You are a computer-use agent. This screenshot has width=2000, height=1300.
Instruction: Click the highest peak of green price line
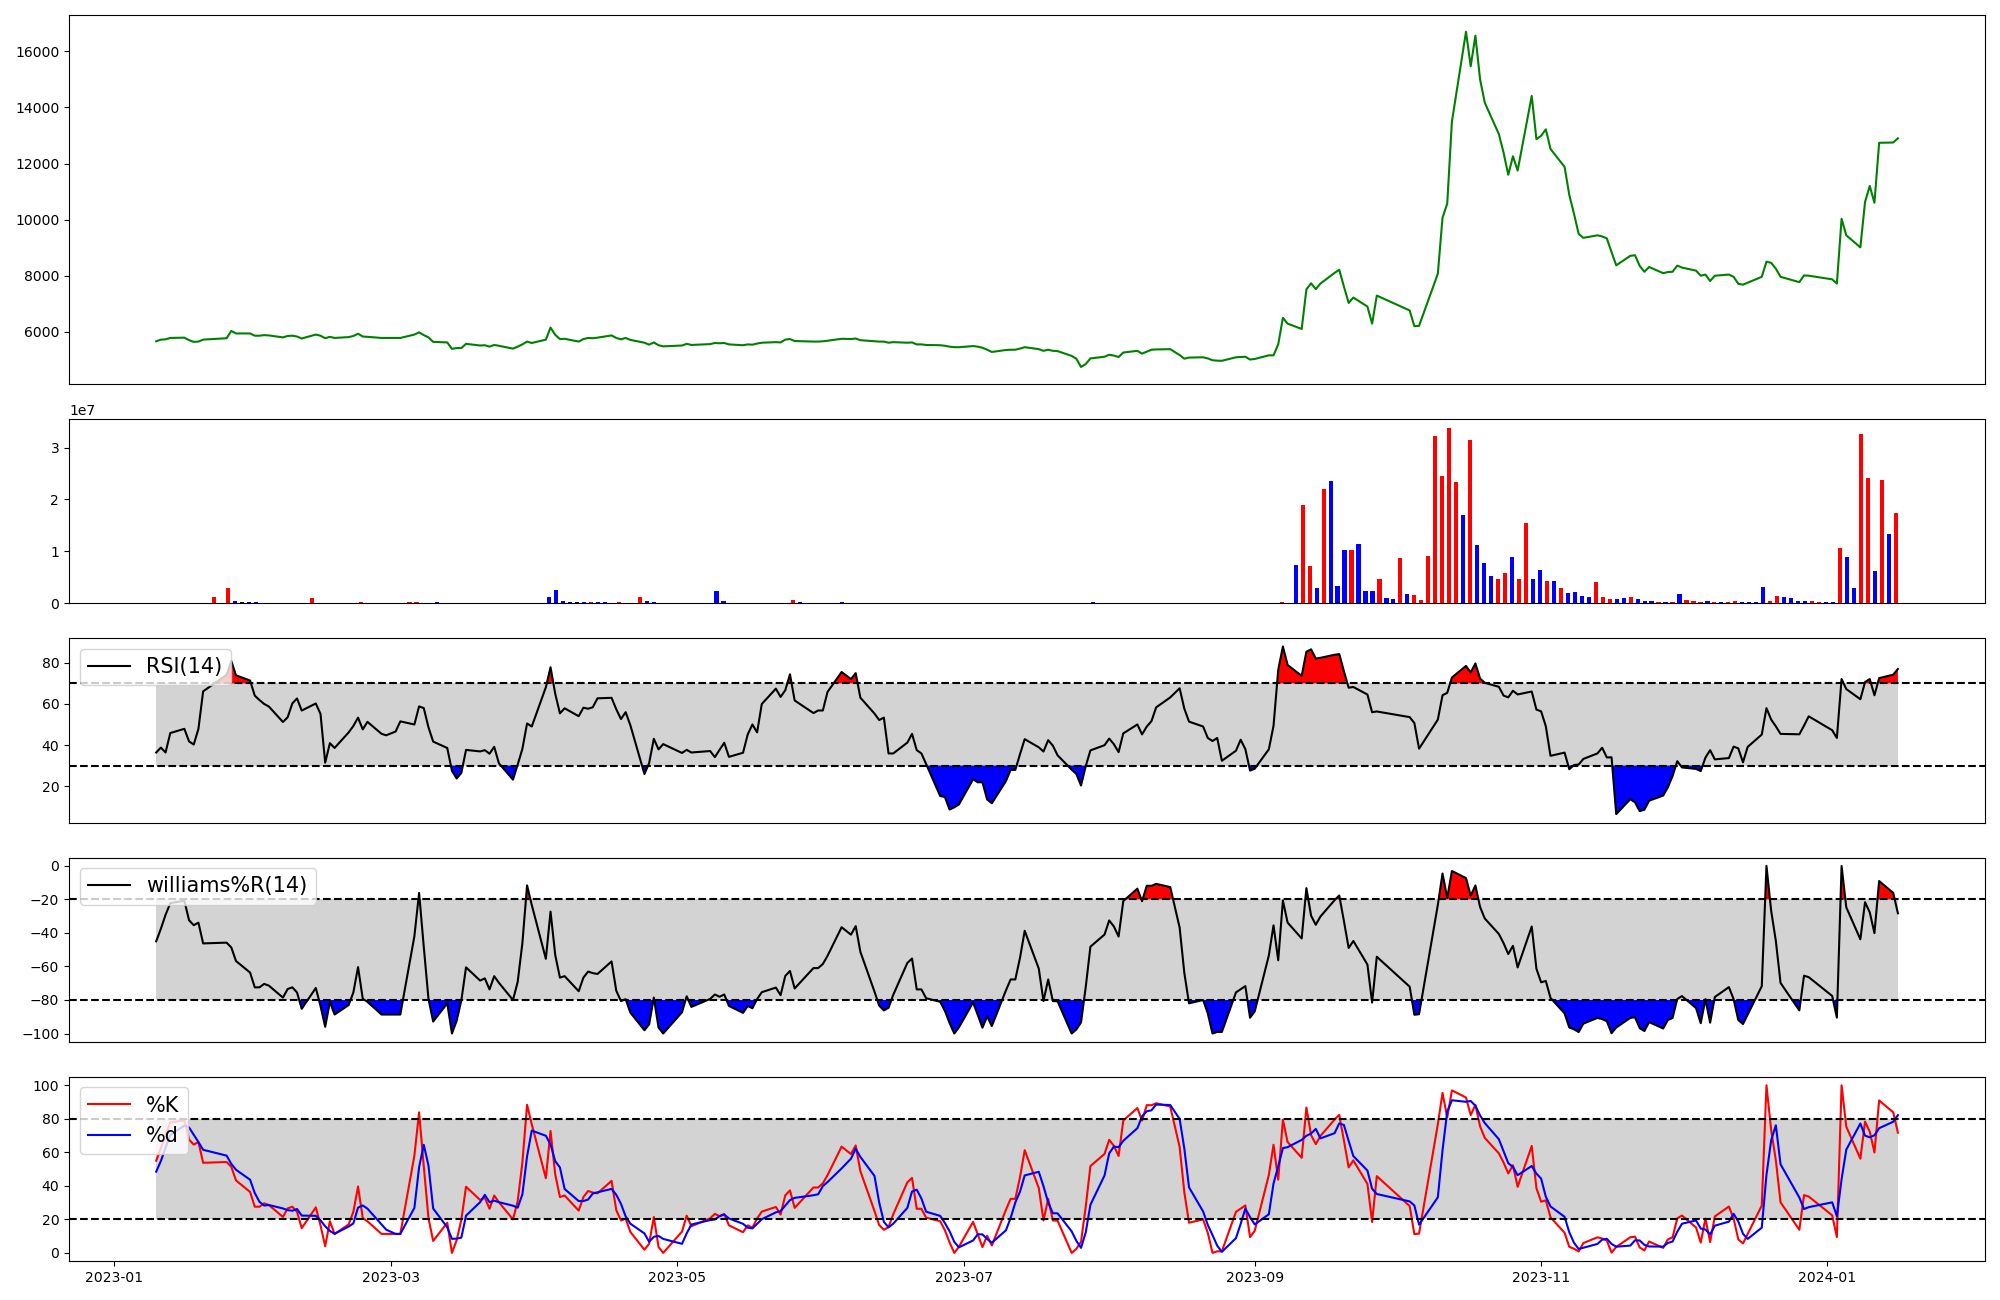click(1466, 32)
